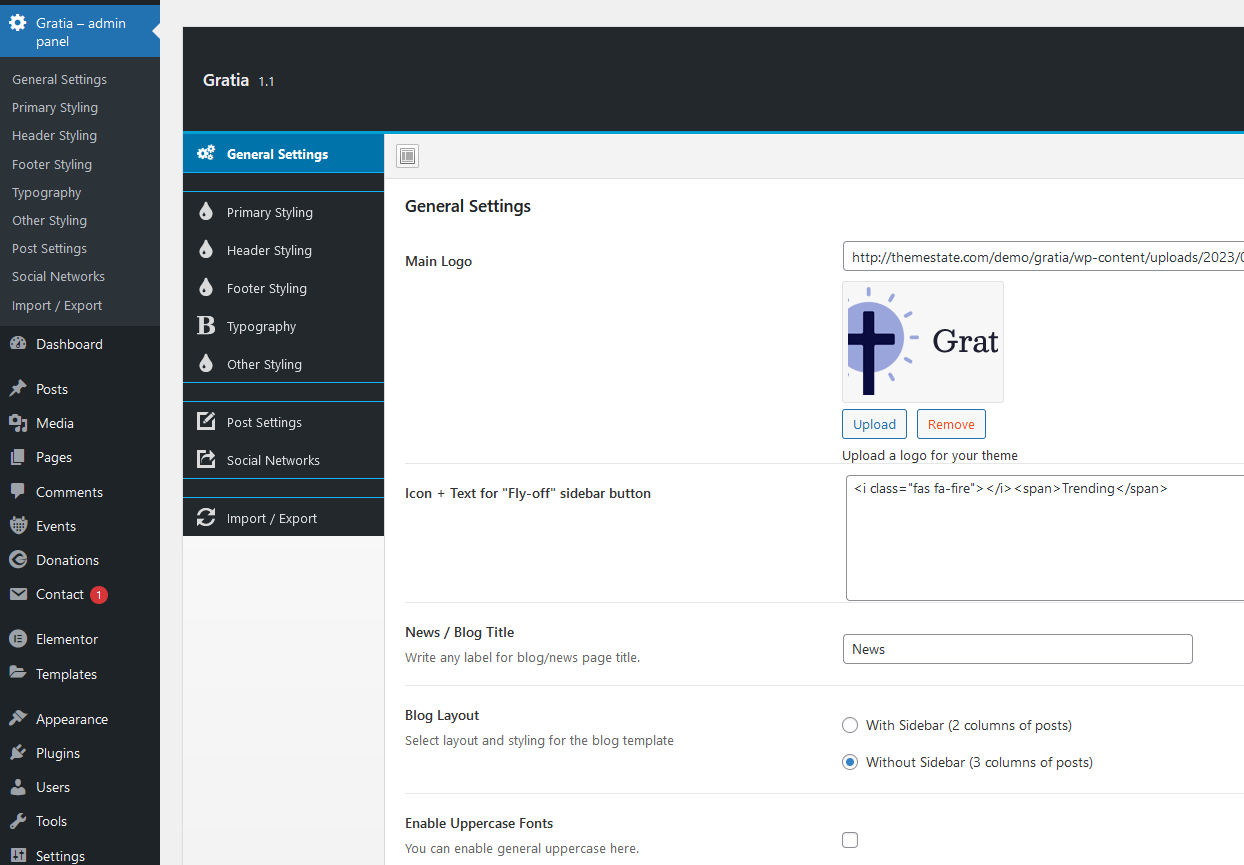Click the Settings sliders icon
This screenshot has width=1244, height=865.
18,856
